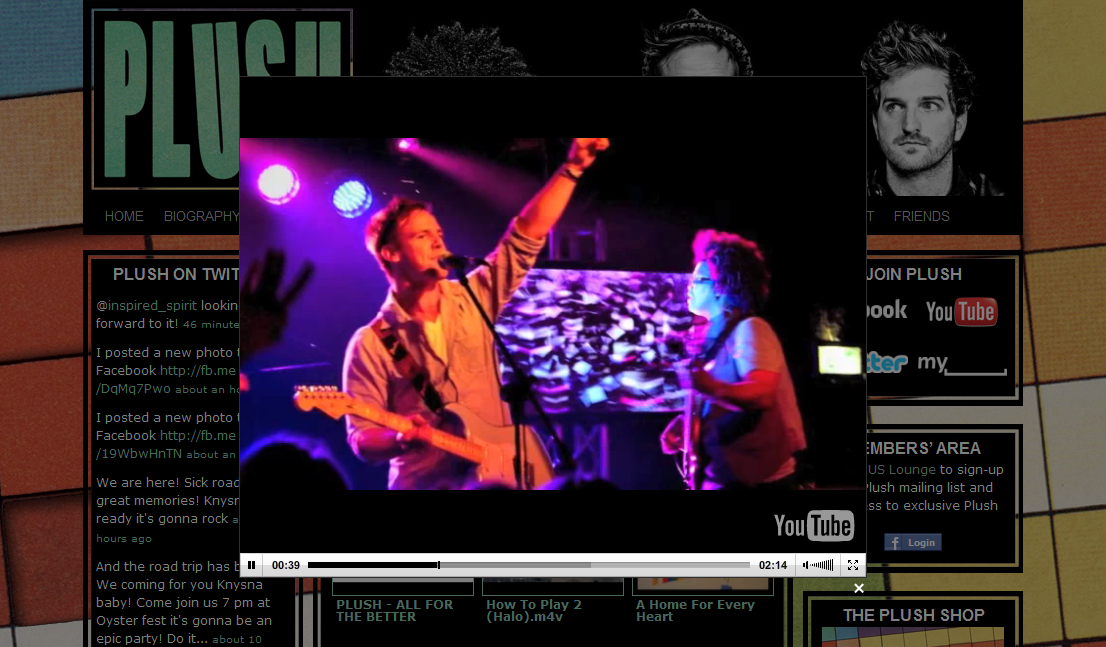Toggle fullscreen mode in the video player
The width and height of the screenshot is (1106, 647).
tap(853, 565)
